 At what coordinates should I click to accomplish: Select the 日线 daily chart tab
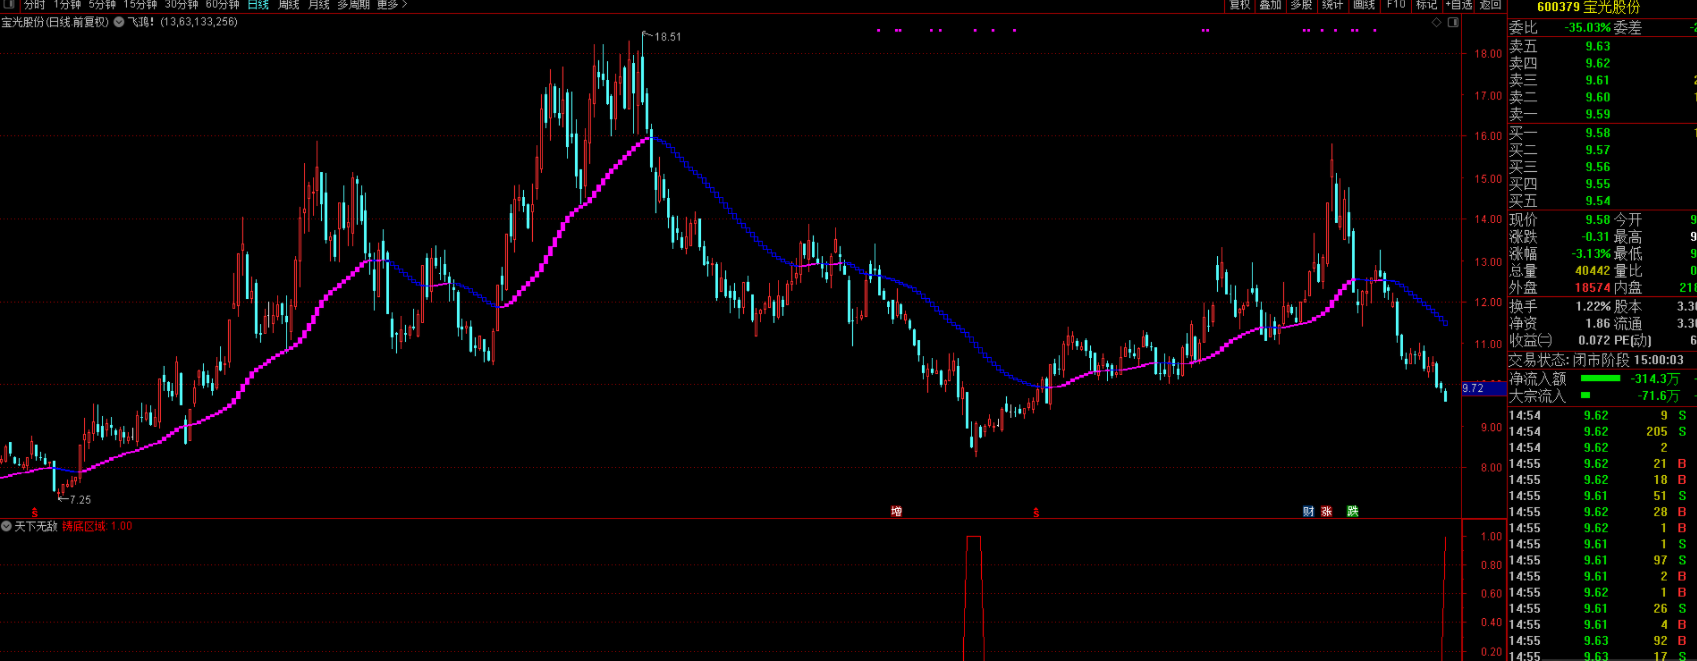258,5
